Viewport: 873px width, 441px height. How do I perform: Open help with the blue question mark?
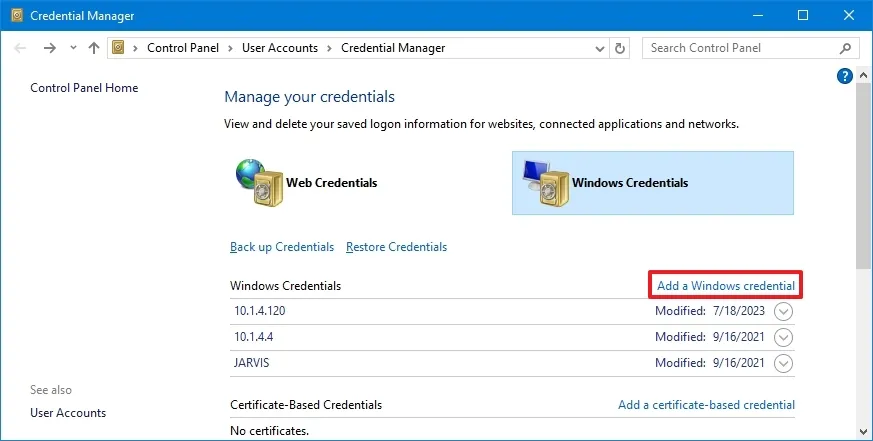pos(845,76)
